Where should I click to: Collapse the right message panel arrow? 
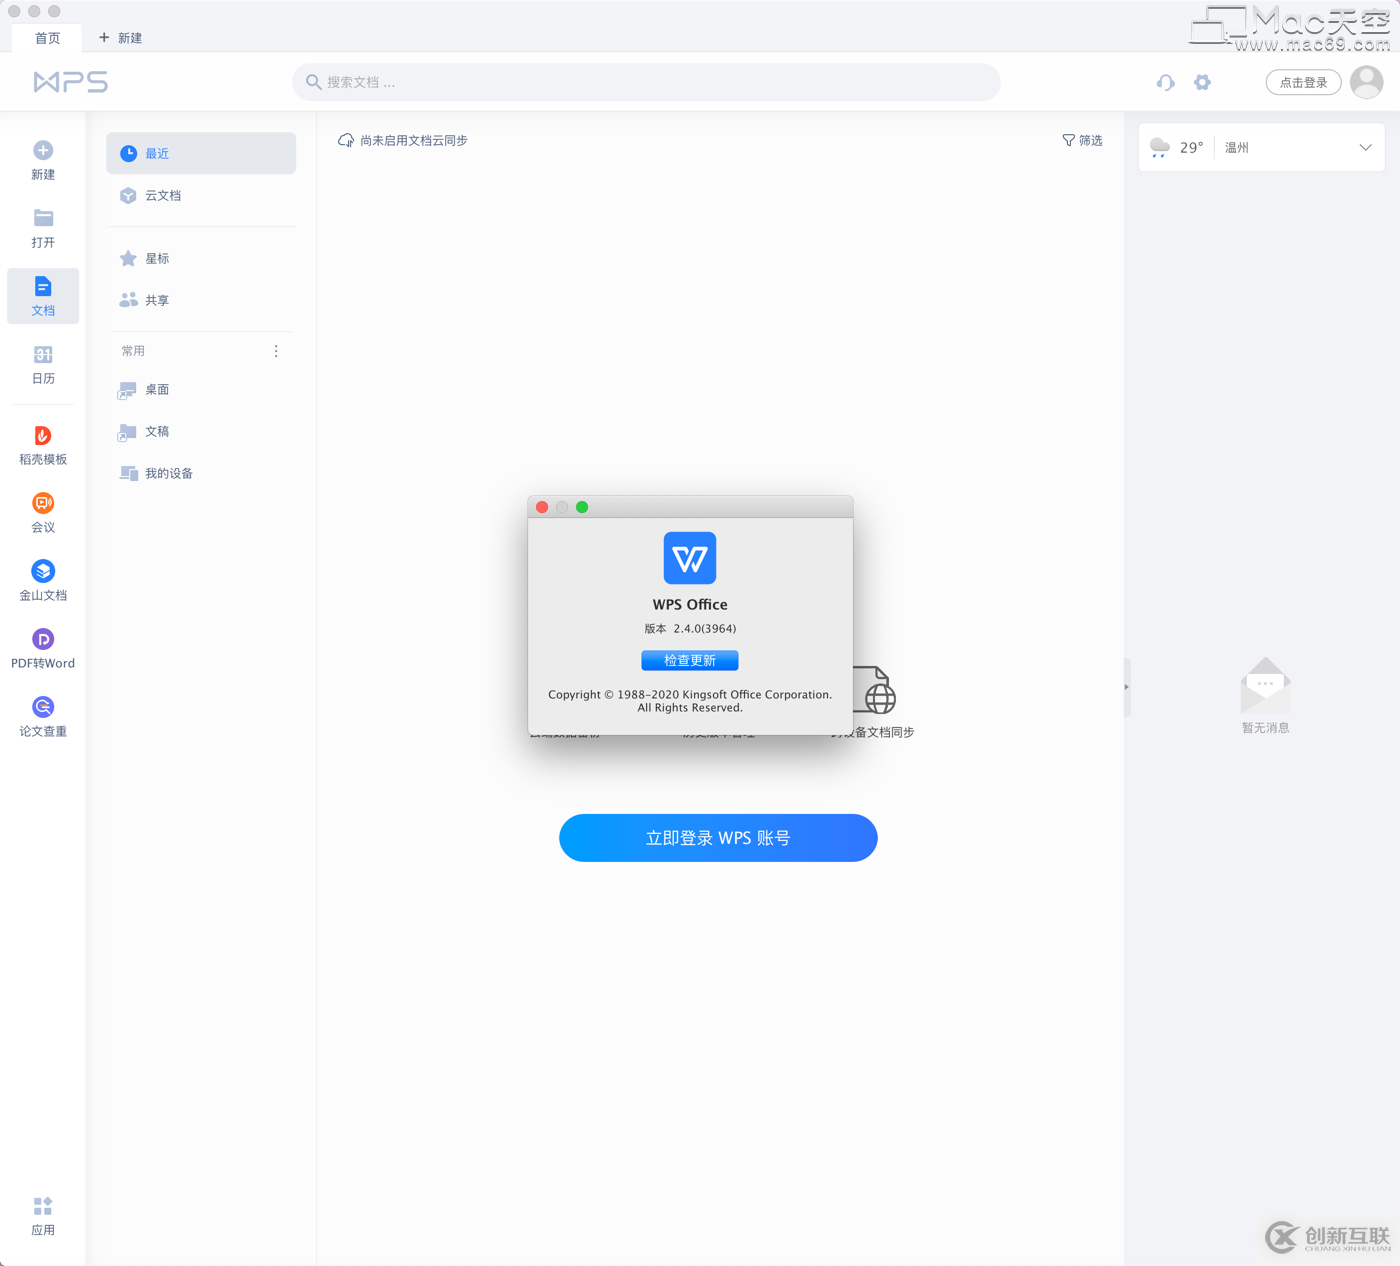(1127, 687)
